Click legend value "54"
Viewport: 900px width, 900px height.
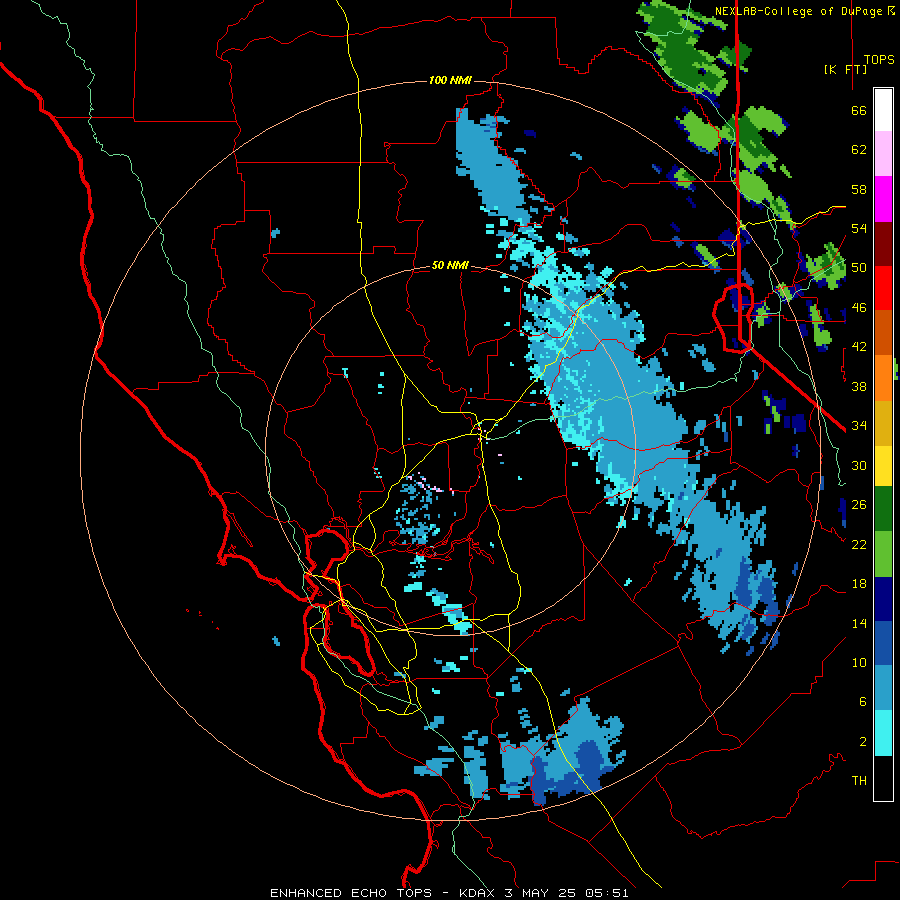(859, 228)
